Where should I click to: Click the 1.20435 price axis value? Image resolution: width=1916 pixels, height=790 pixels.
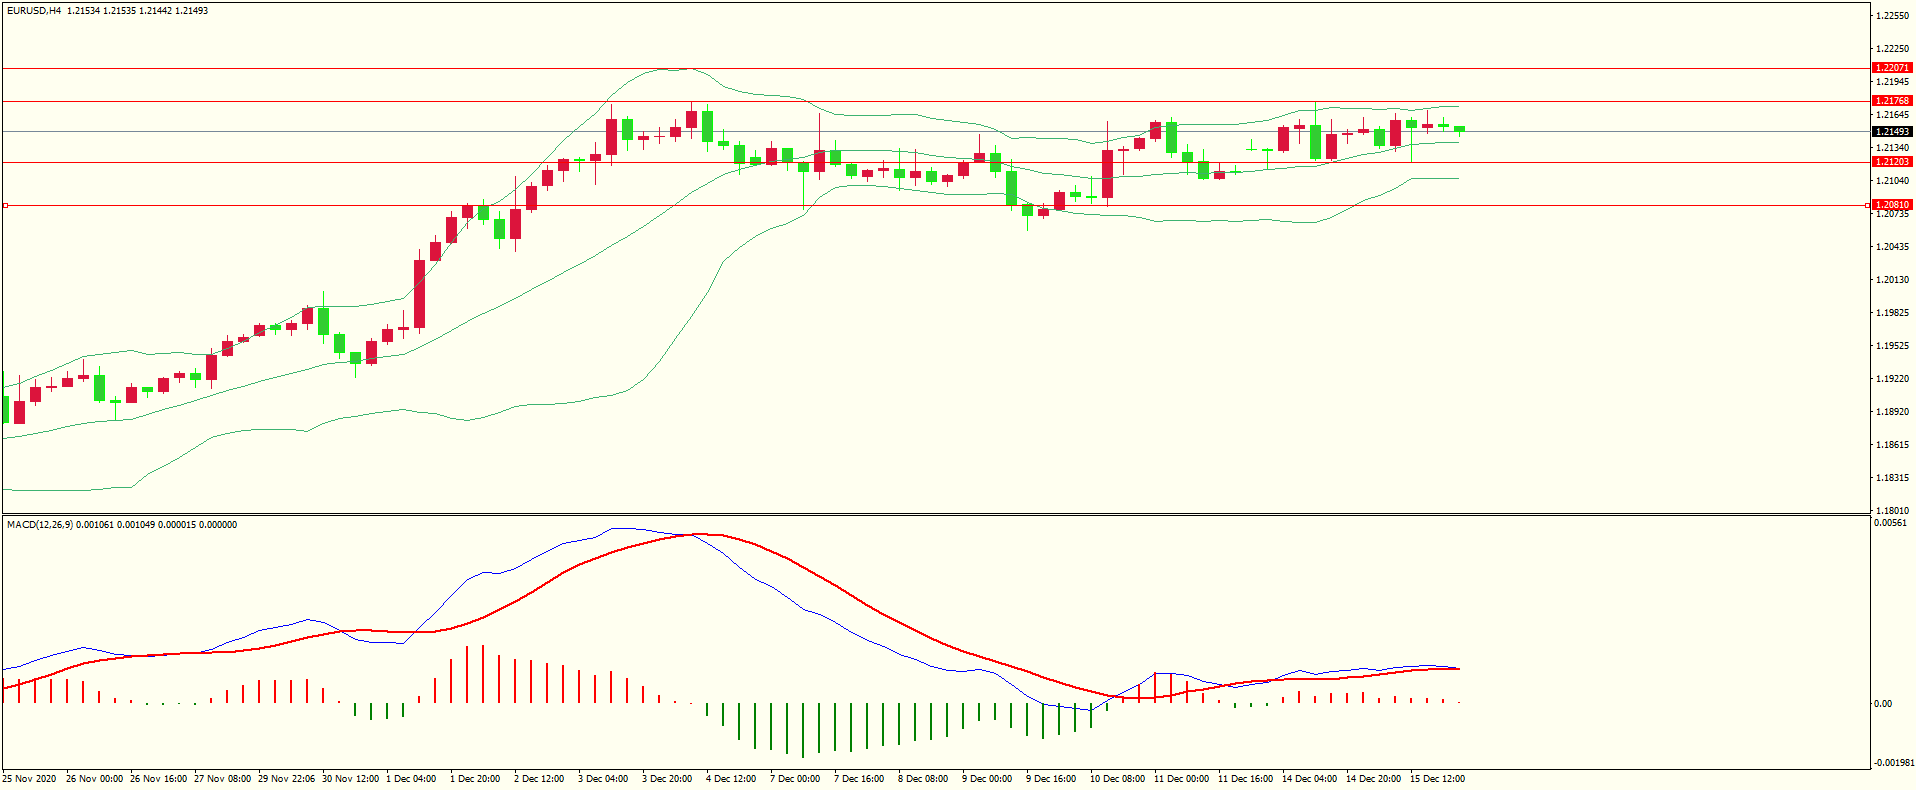pyautogui.click(x=1893, y=247)
